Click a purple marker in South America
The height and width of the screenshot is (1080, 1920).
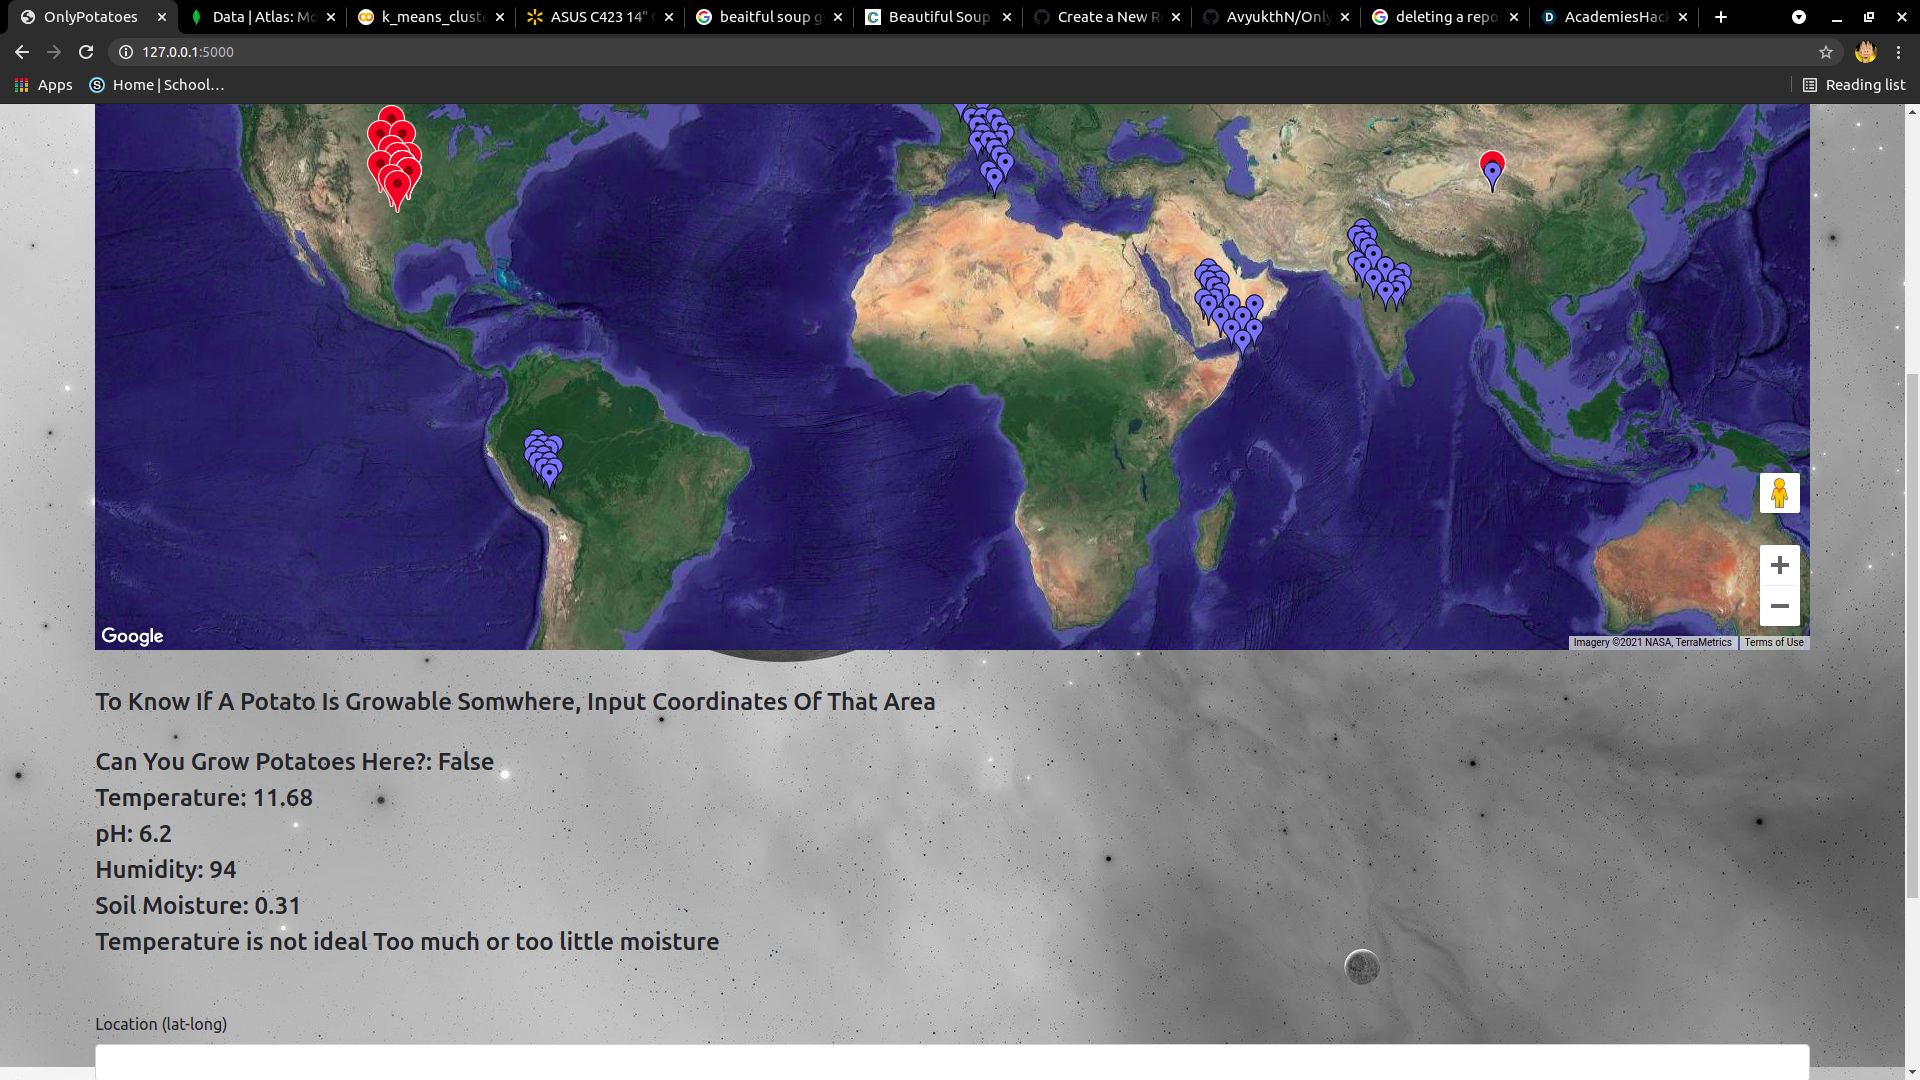coord(549,470)
